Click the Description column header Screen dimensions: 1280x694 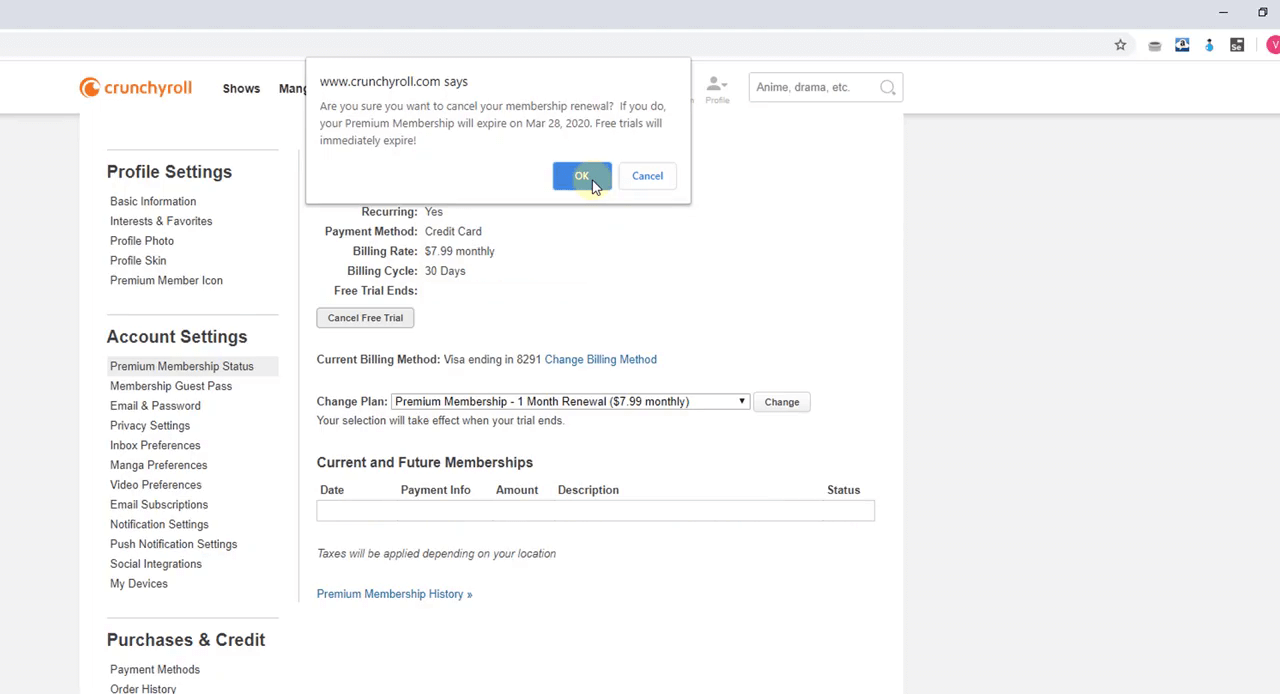pyautogui.click(x=588, y=490)
